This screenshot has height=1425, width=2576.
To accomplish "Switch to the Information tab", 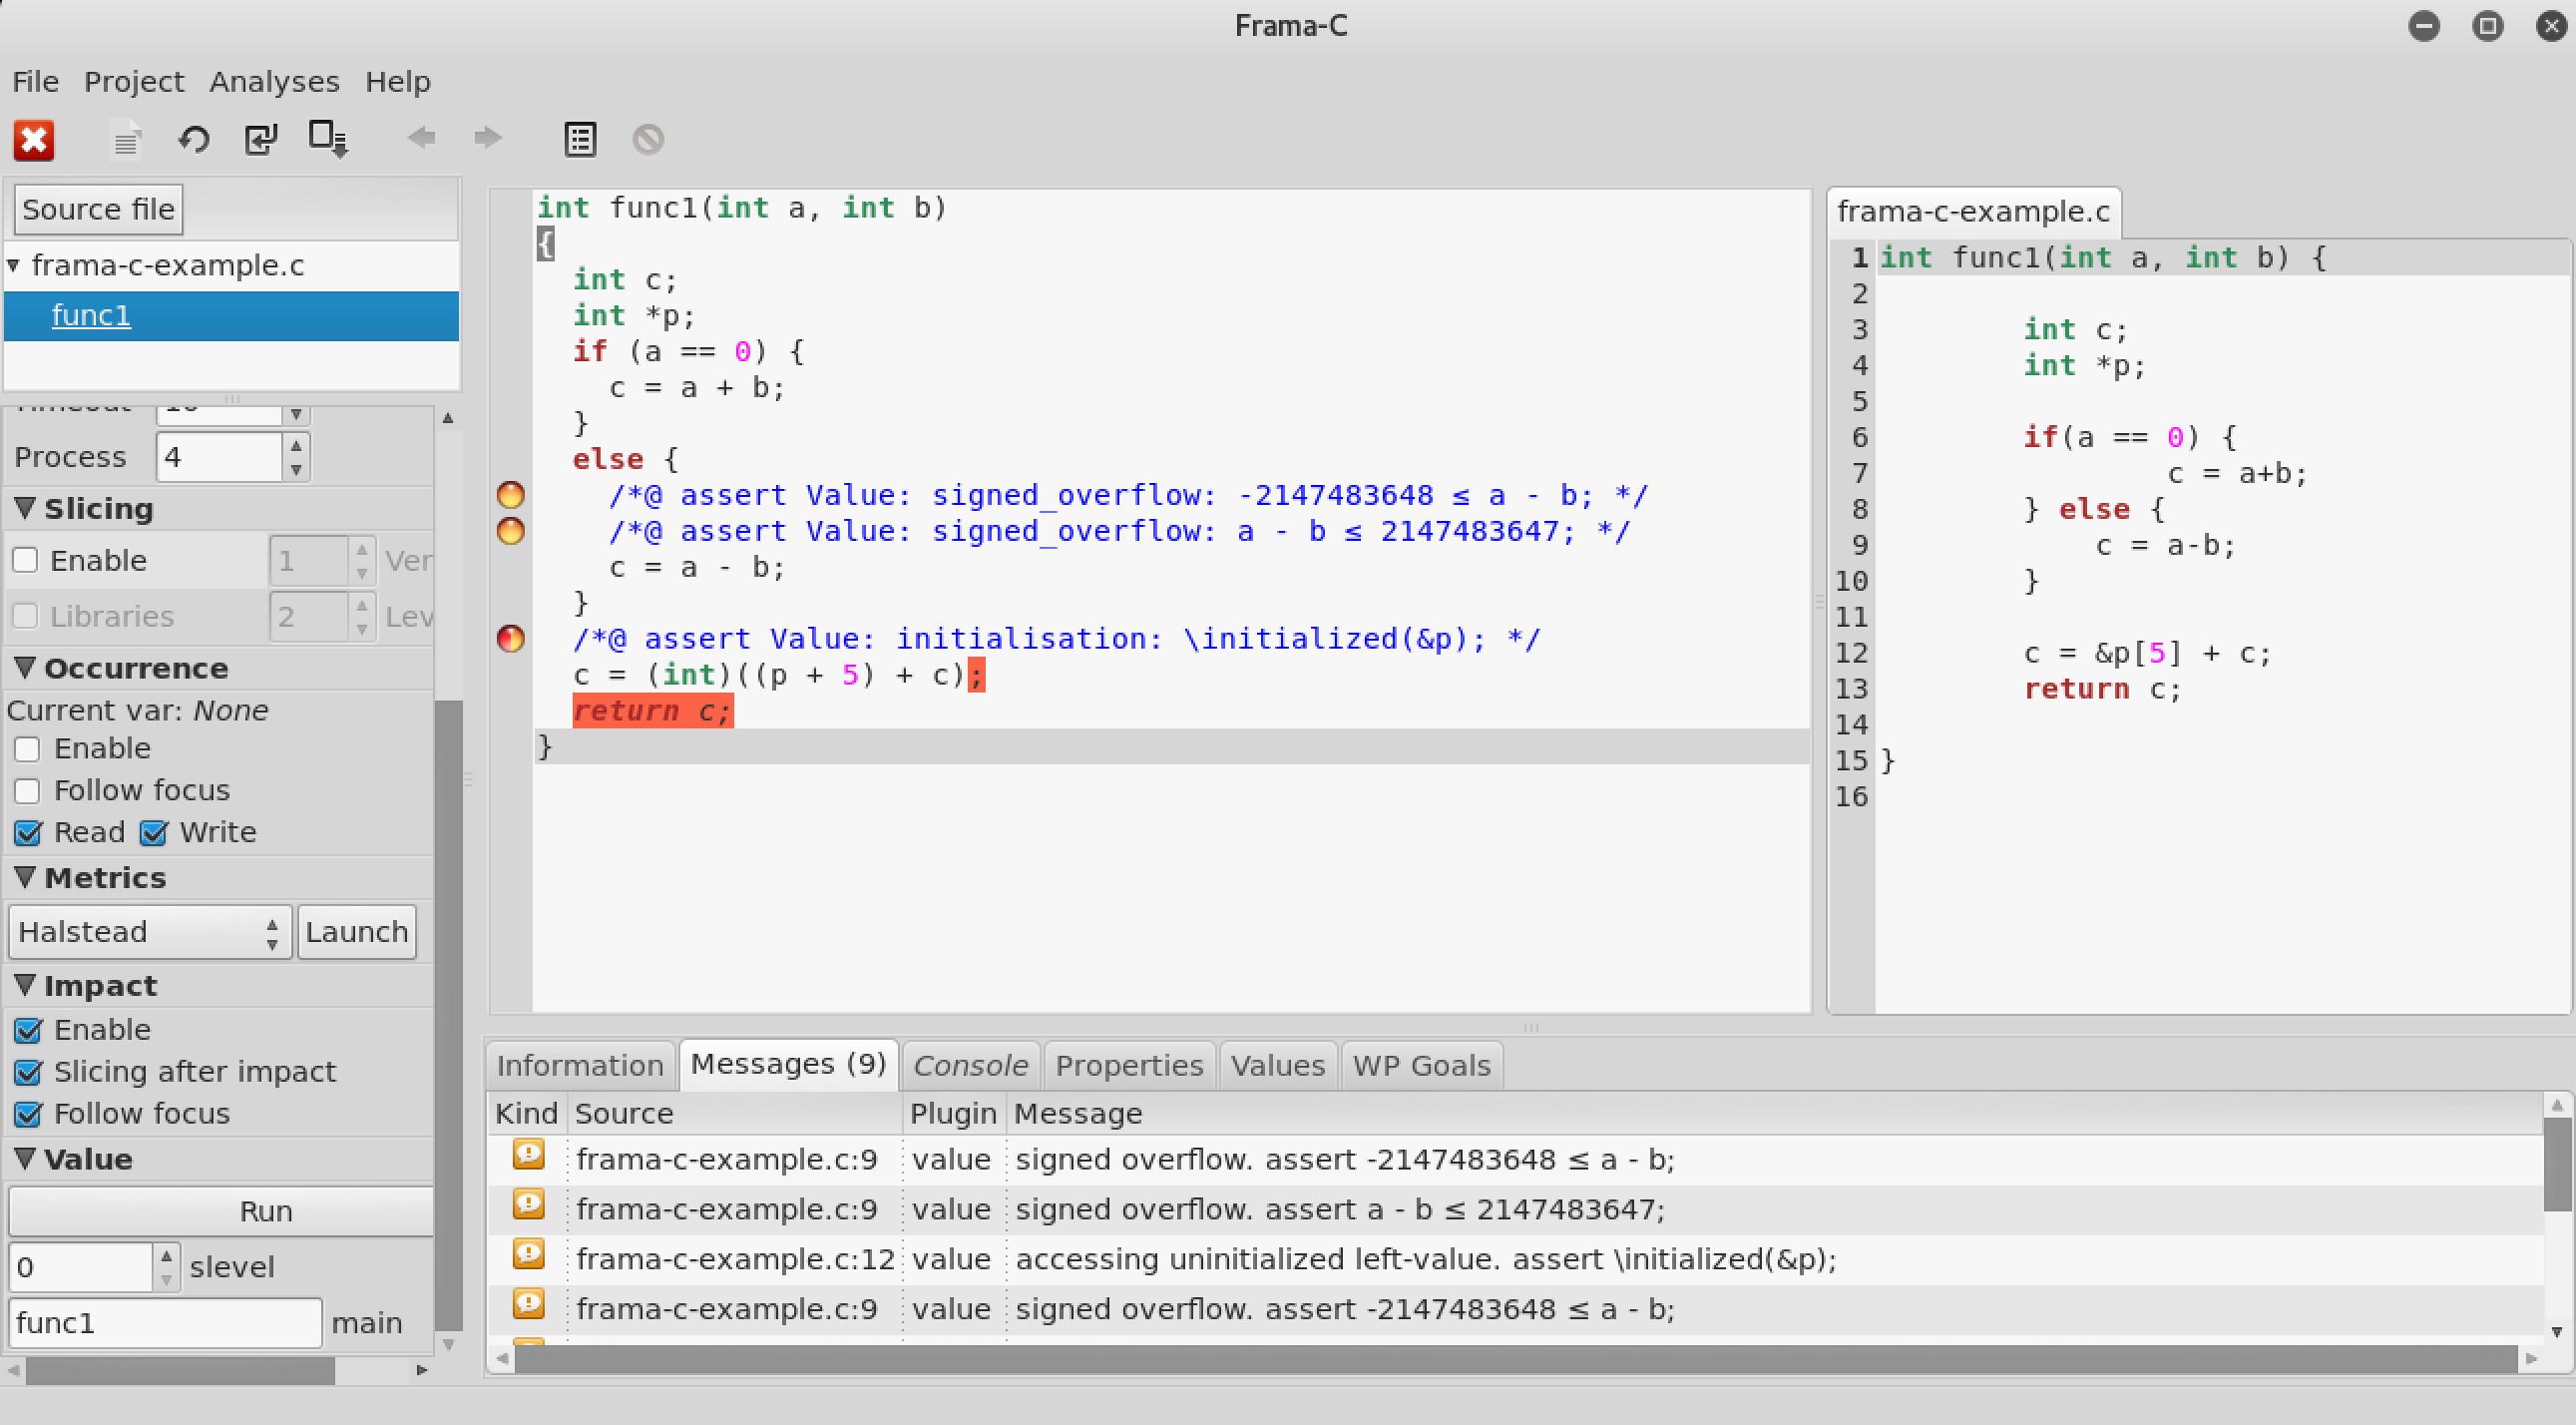I will [x=580, y=1065].
